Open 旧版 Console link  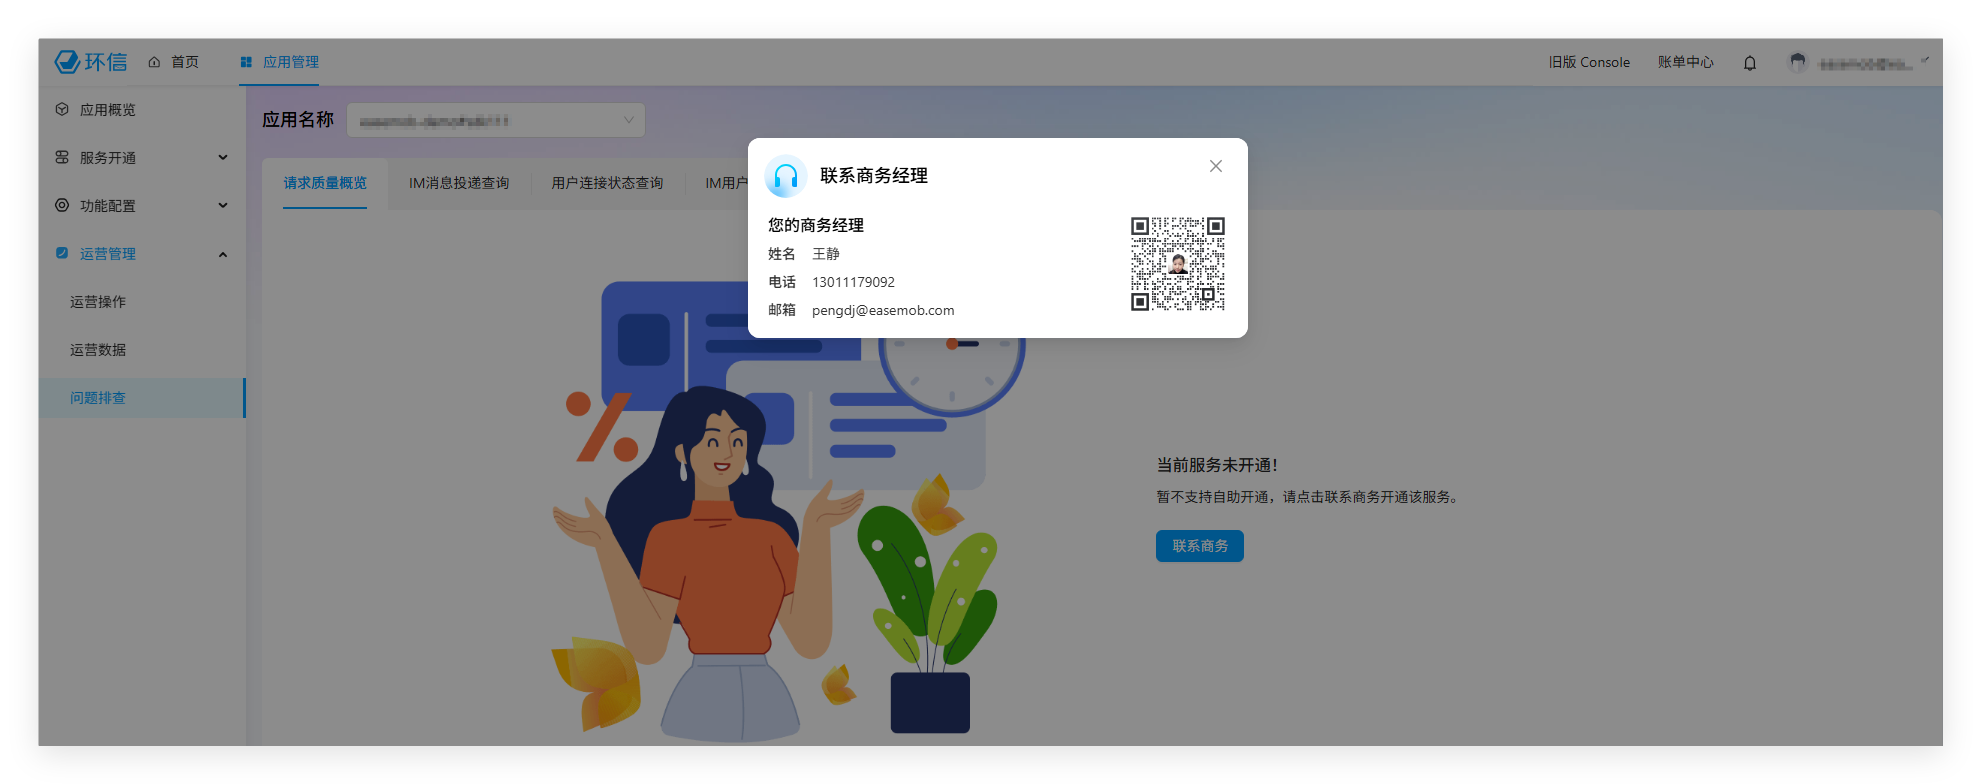tap(1588, 62)
